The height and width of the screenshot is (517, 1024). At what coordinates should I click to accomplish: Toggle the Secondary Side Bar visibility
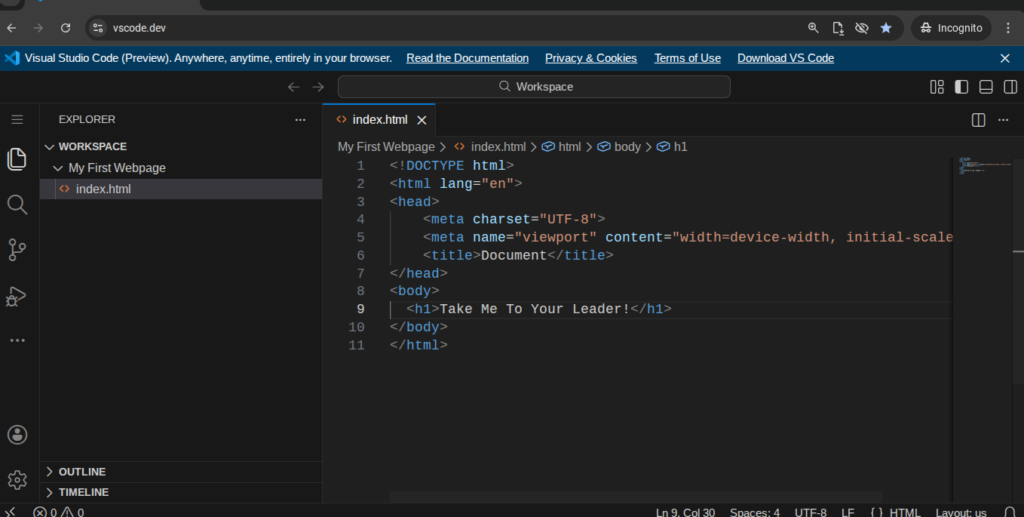(x=1009, y=87)
